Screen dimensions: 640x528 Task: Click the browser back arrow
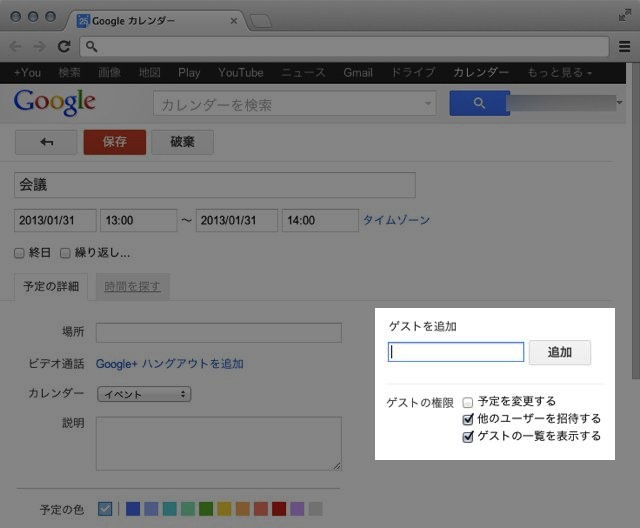click(x=16, y=47)
